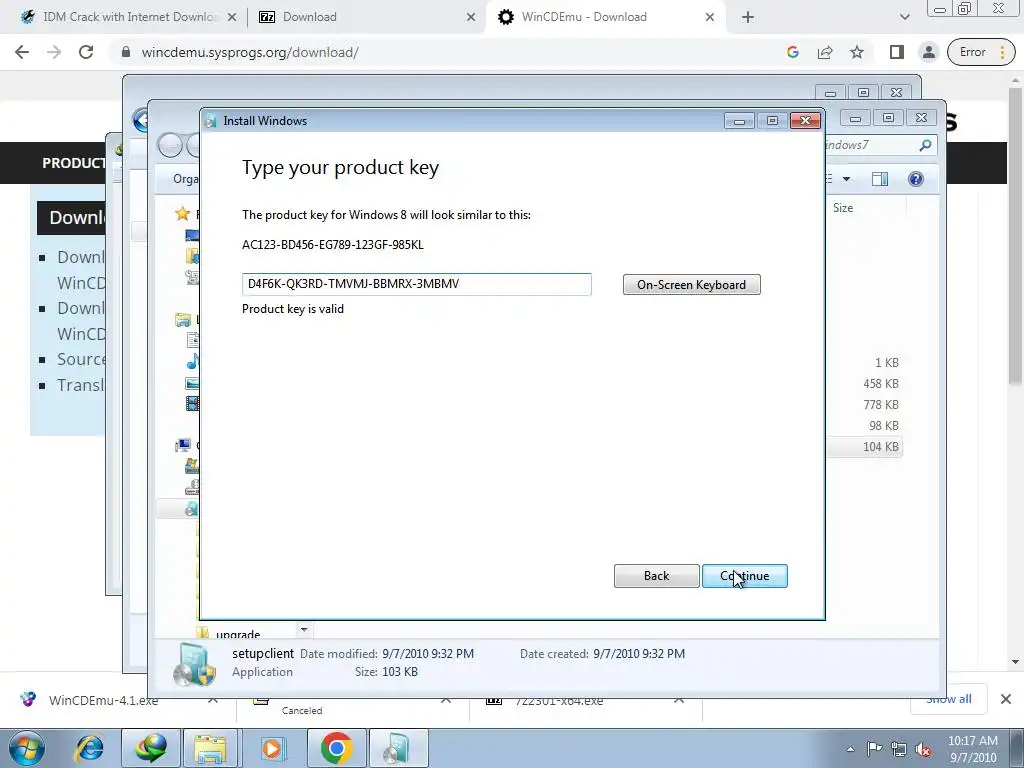The image size is (1024, 768).
Task: Click the muted volume tray icon
Action: [x=923, y=750]
